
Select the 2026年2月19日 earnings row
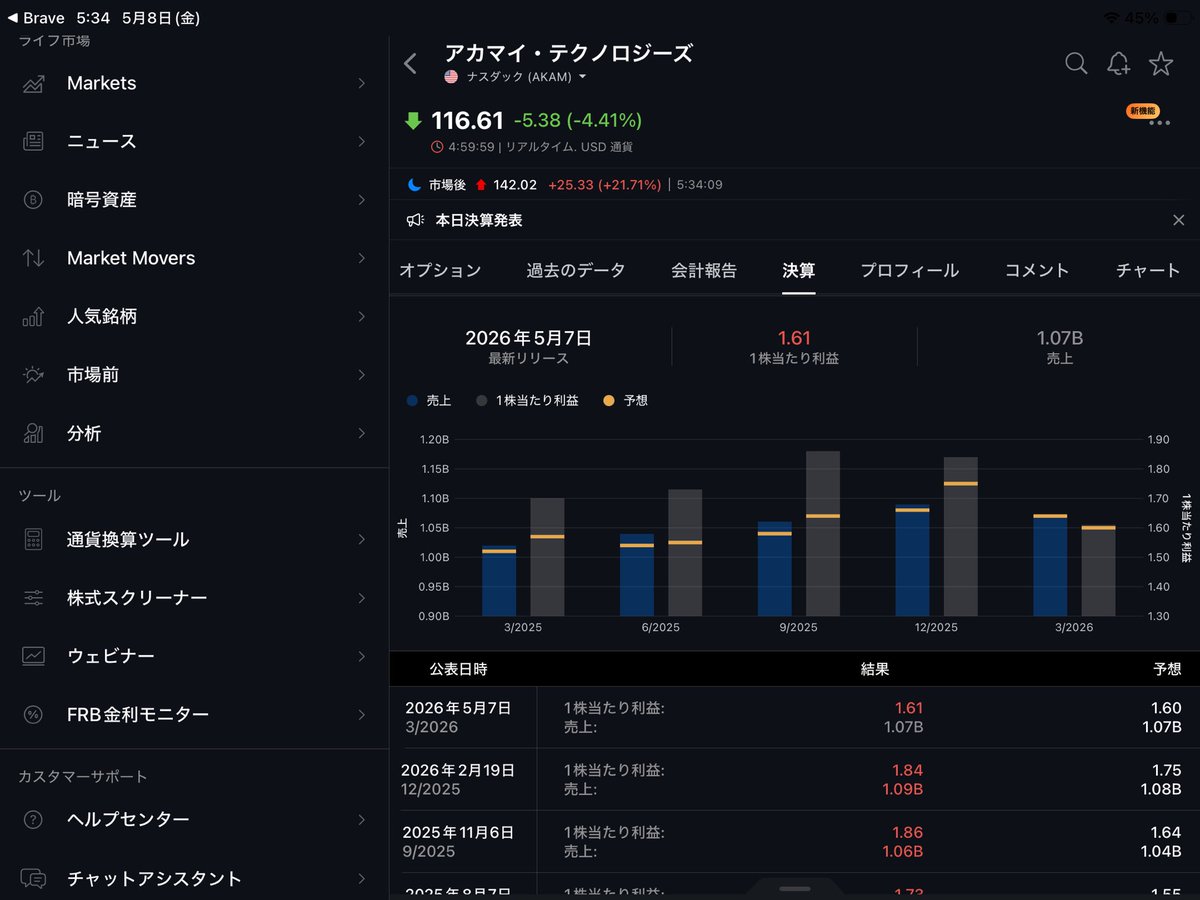pyautogui.click(x=795, y=780)
